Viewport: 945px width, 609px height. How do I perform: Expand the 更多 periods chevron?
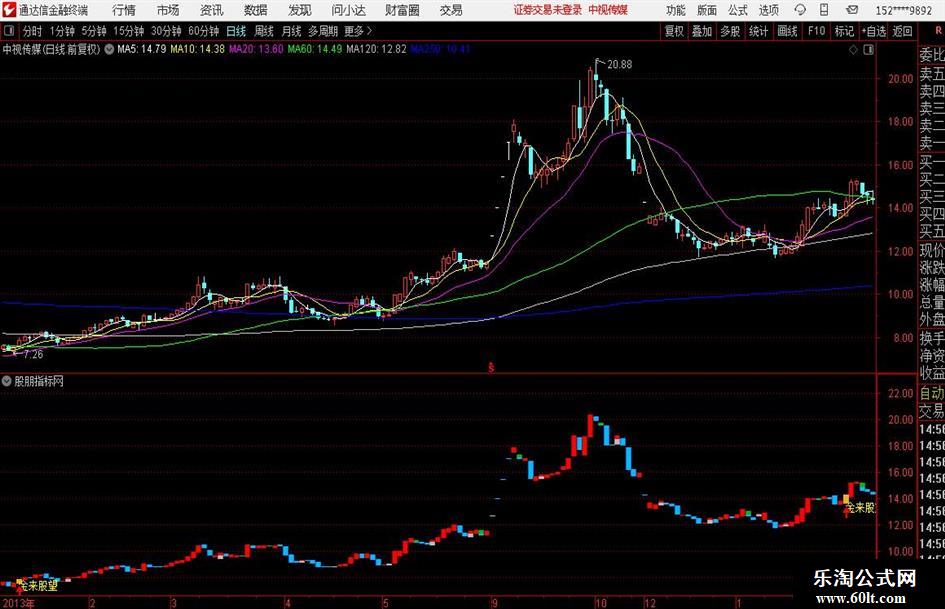click(x=359, y=31)
